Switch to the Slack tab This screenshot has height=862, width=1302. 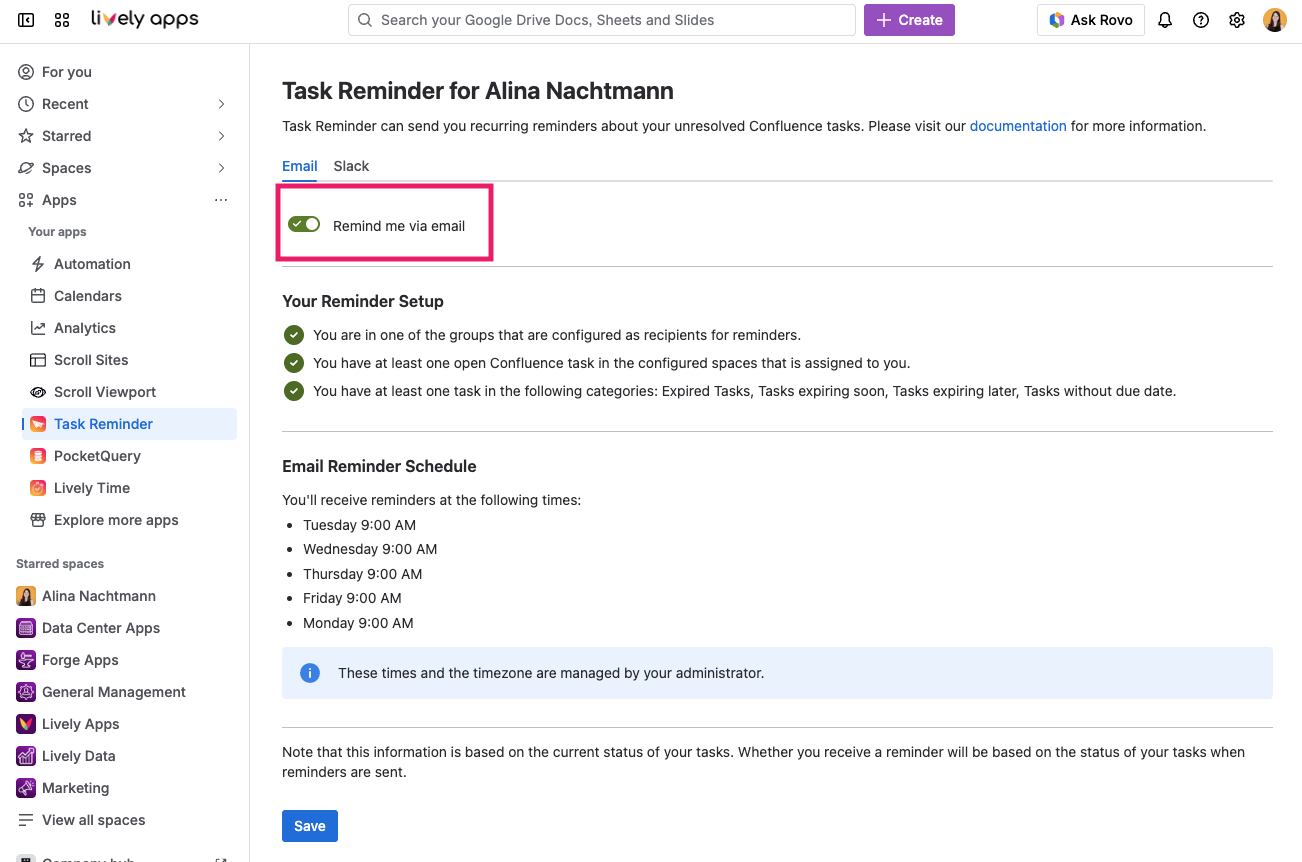pos(351,166)
